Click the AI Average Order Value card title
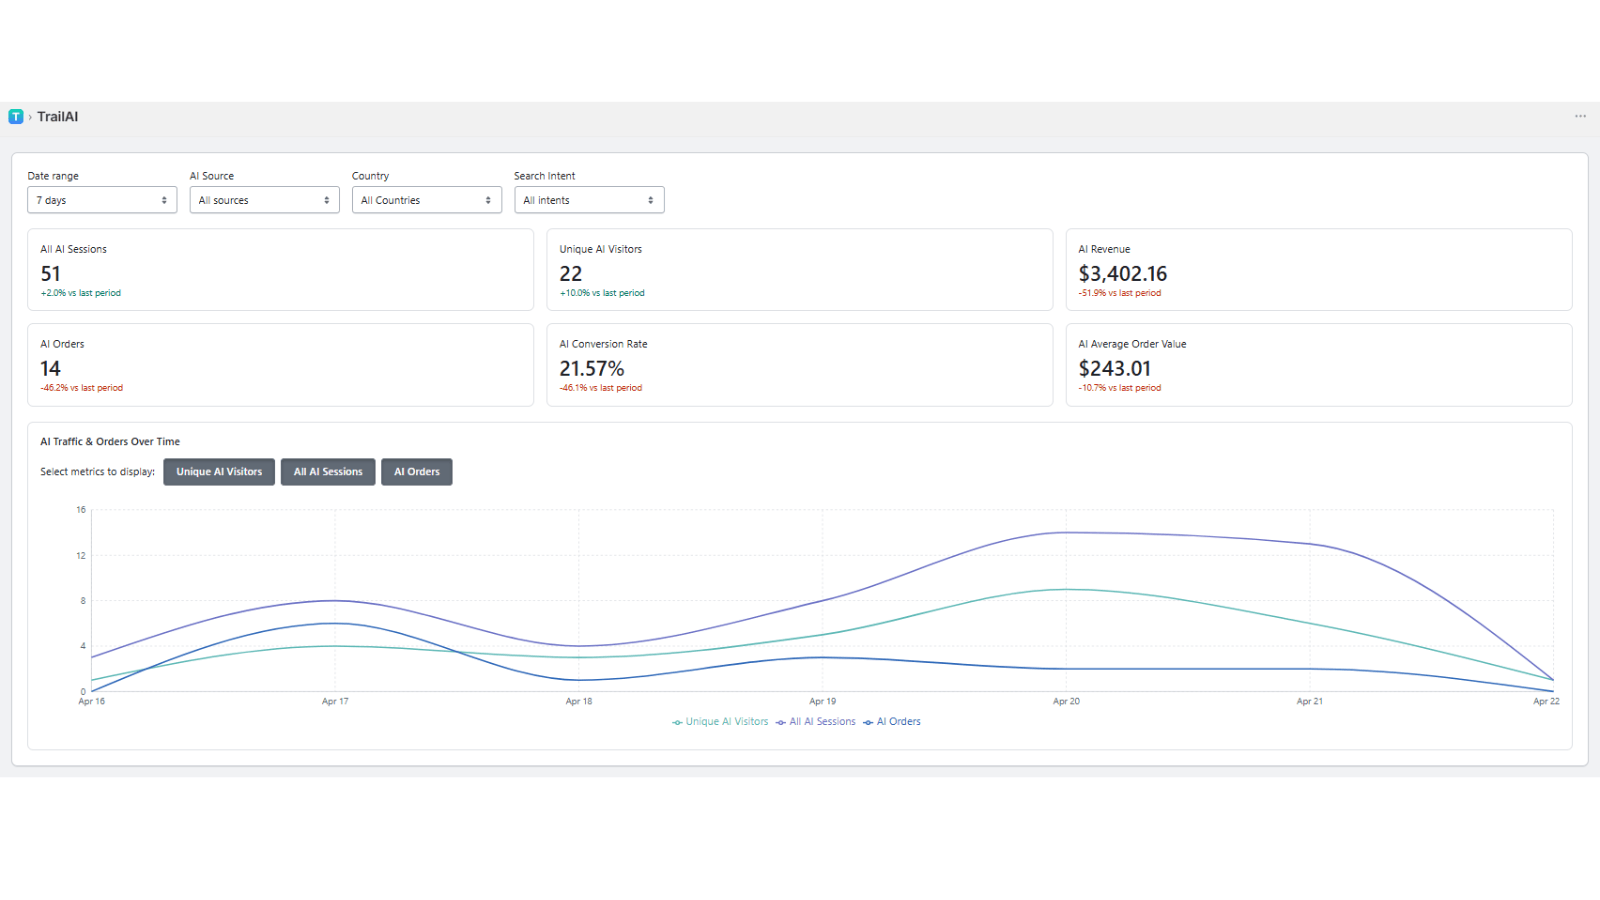This screenshot has width=1600, height=900. 1132,344
